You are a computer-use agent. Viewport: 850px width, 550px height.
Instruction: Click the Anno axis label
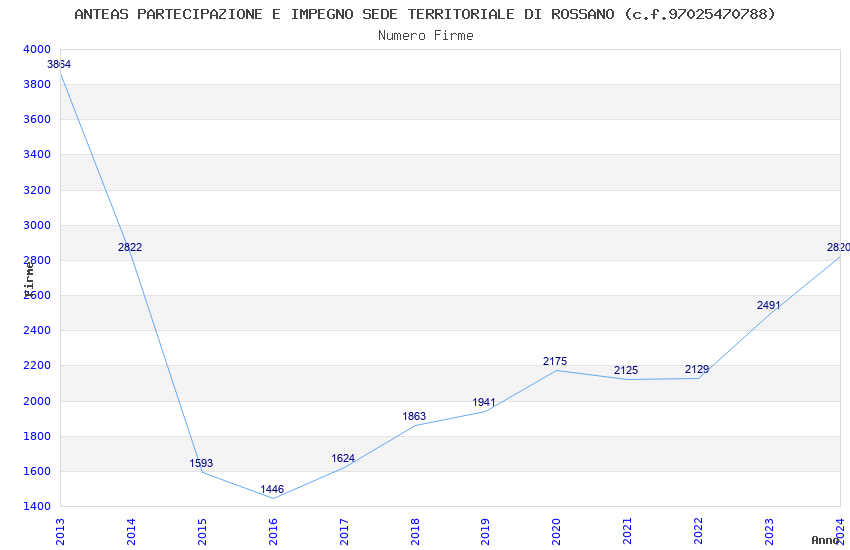tap(825, 540)
